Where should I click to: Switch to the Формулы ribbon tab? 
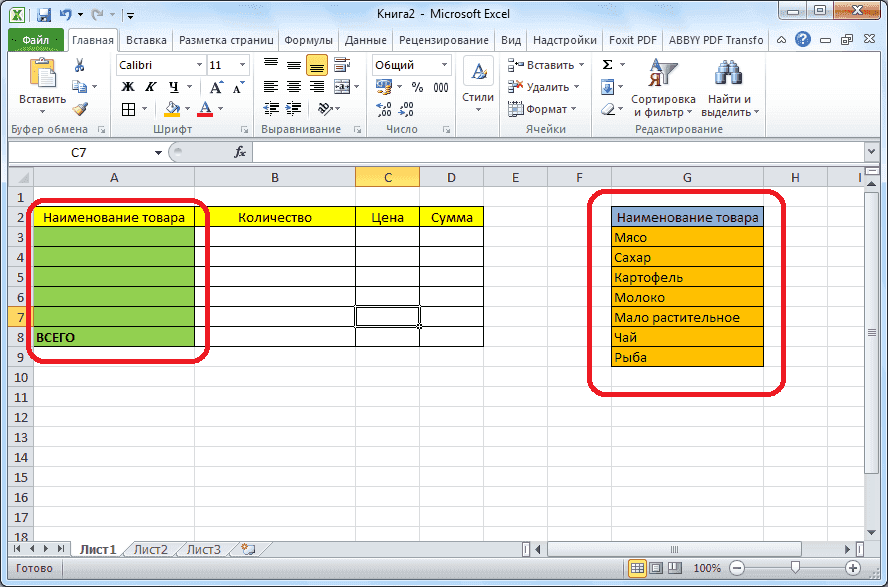(308, 40)
